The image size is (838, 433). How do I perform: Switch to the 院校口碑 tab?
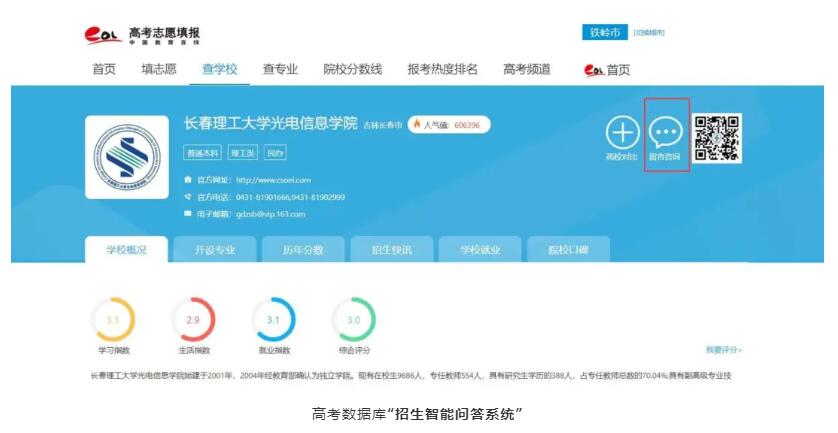568,250
